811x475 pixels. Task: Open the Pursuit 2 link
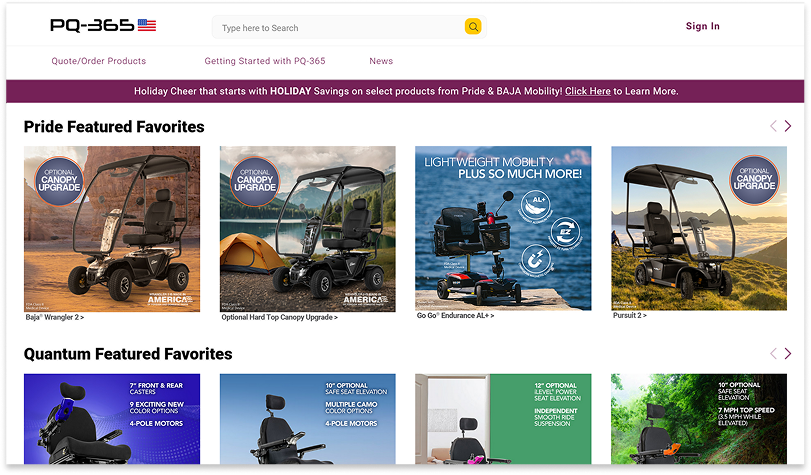pos(629,315)
